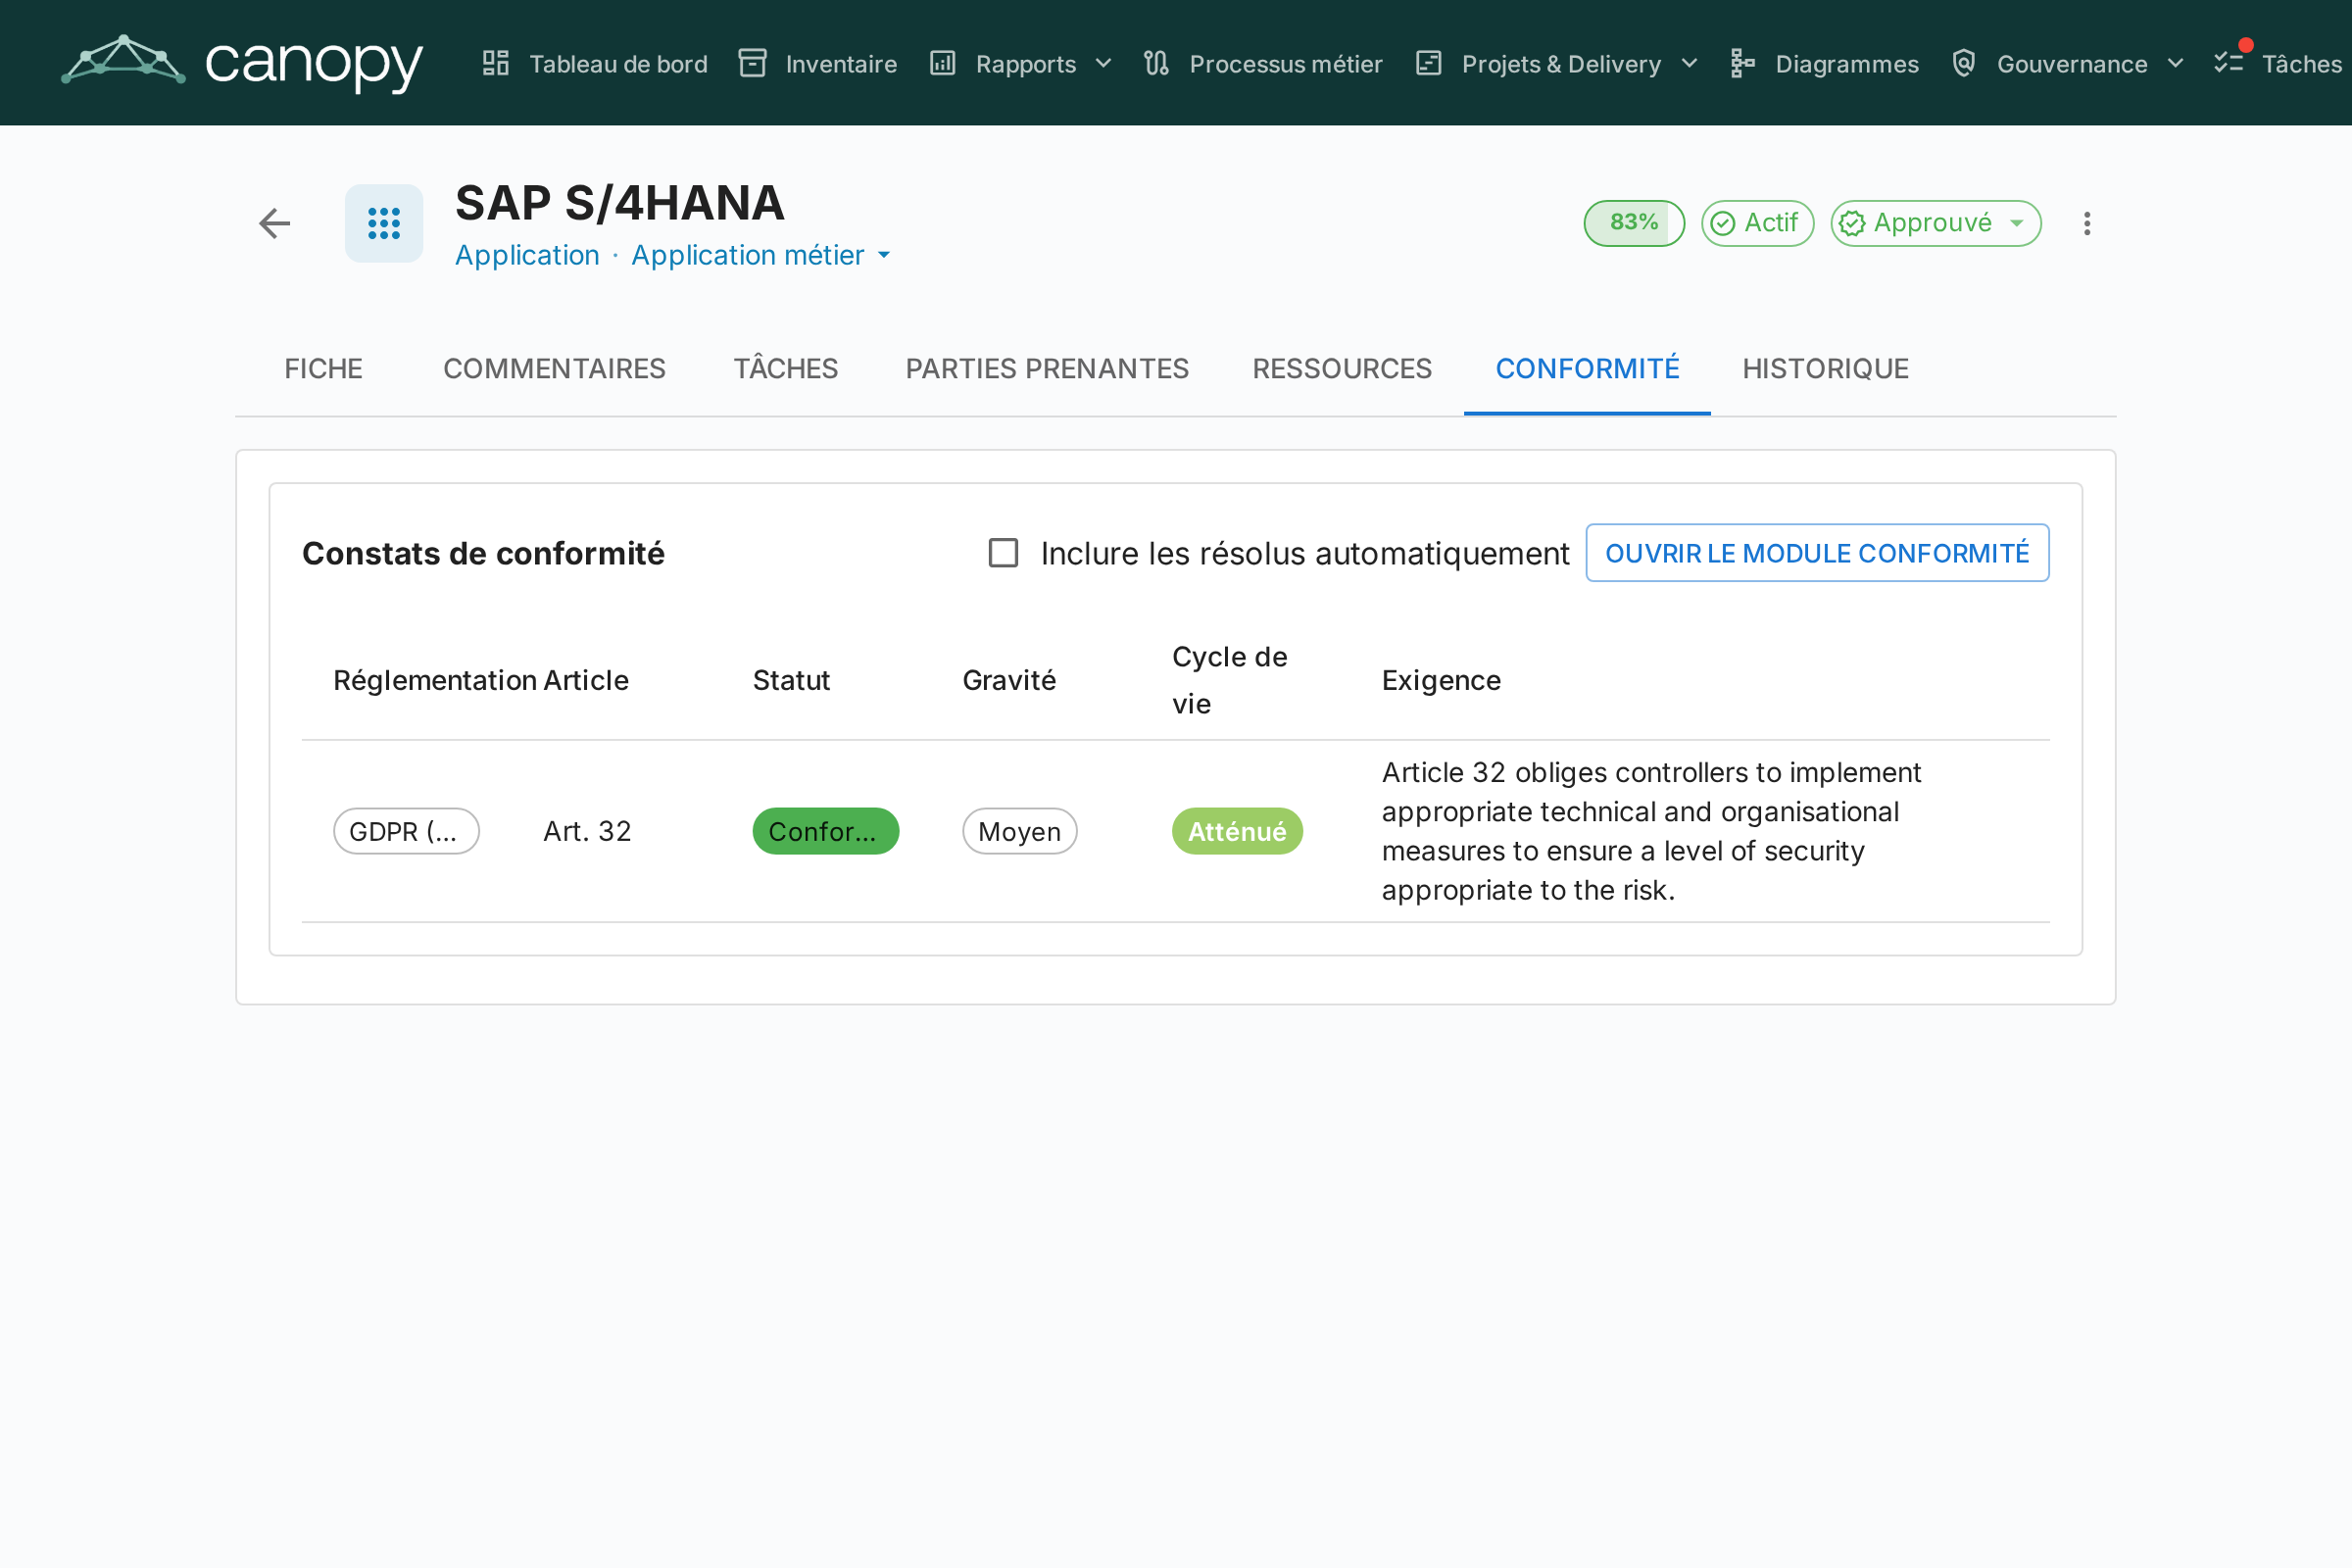This screenshot has height=1568, width=2352.
Task: Click the Application breadcrumb link
Action: (527, 256)
